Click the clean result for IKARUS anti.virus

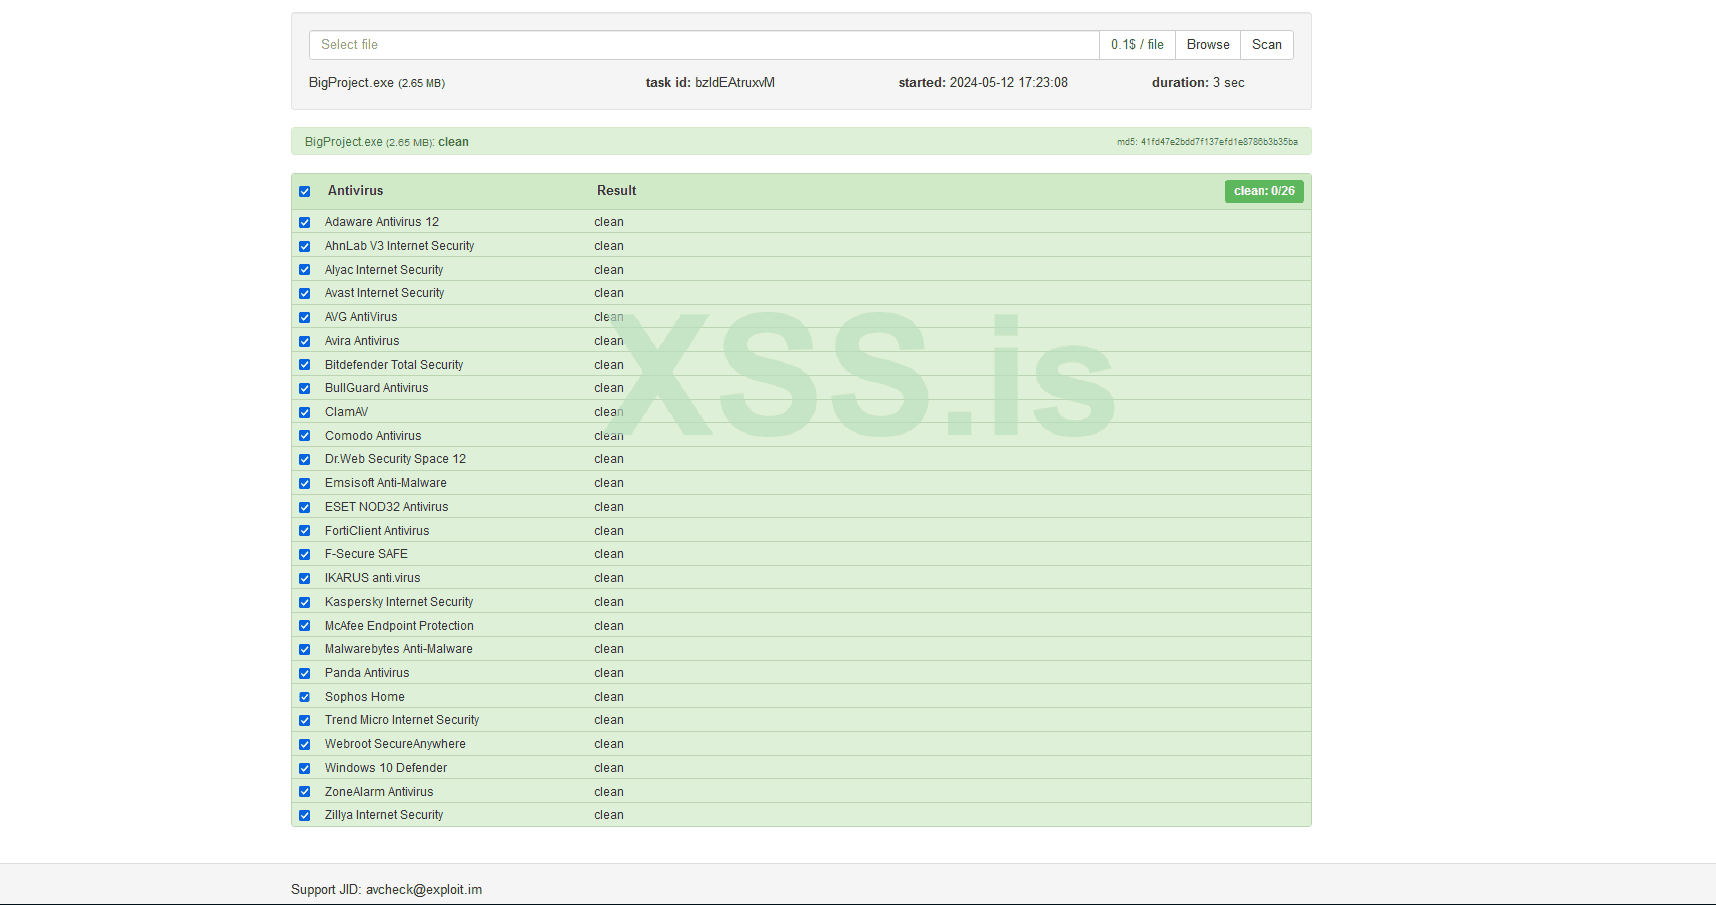click(609, 578)
